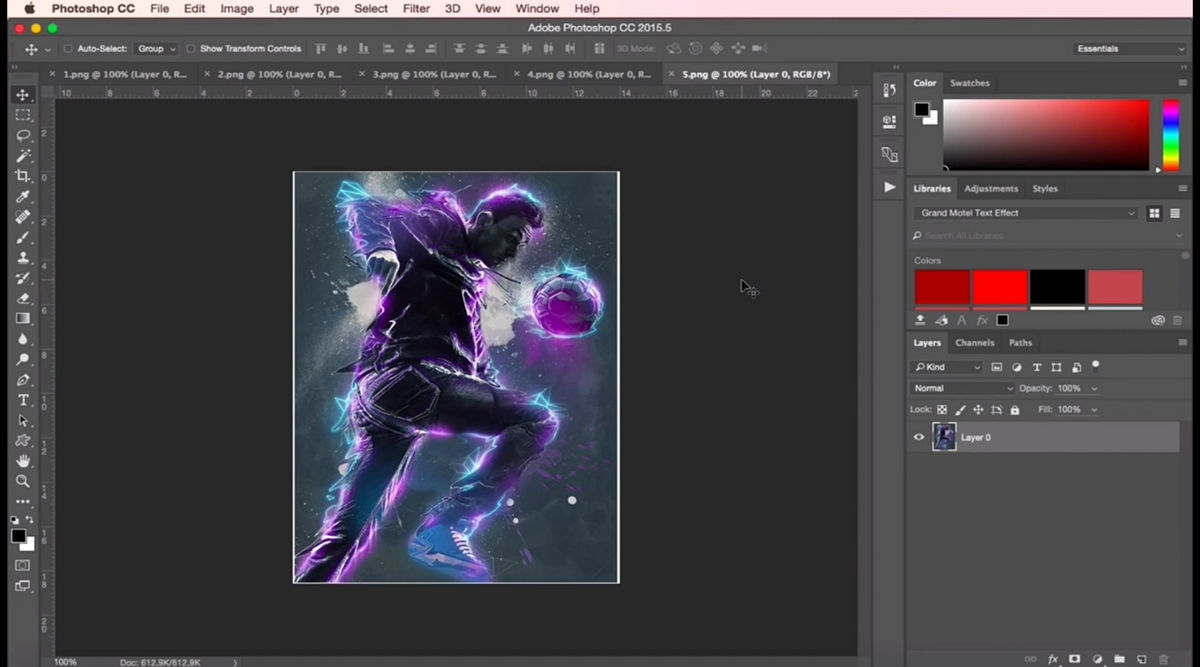Select the Eraser tool

pos(23,298)
